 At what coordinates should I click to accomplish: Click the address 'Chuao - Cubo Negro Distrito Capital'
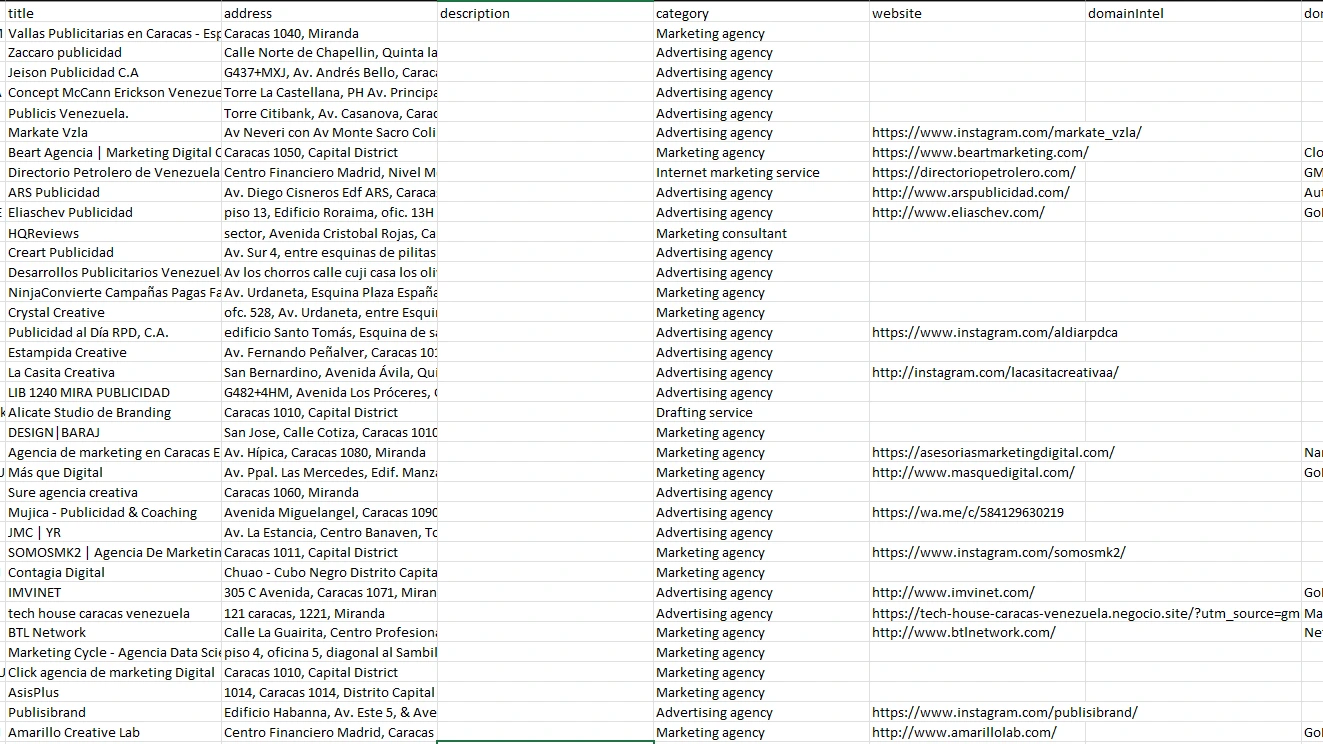point(329,573)
